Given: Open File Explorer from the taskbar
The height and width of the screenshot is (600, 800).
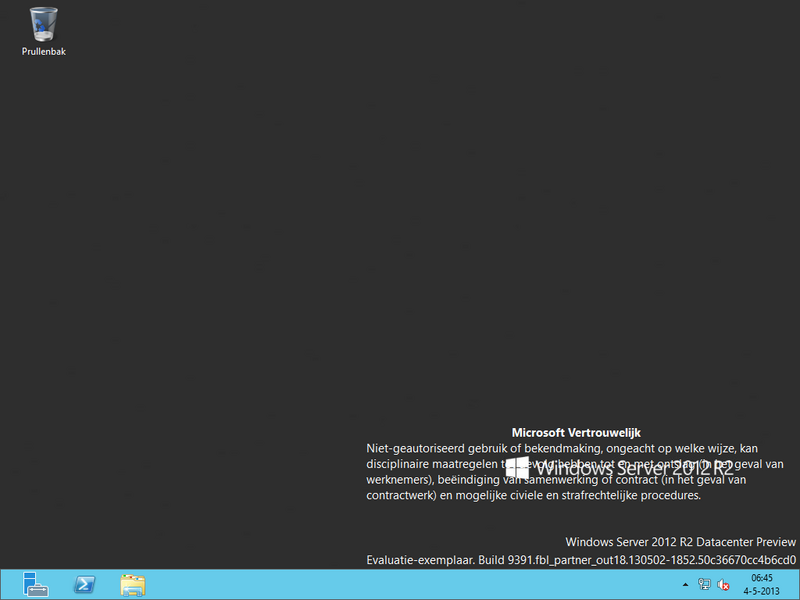Looking at the screenshot, I should pyautogui.click(x=133, y=585).
